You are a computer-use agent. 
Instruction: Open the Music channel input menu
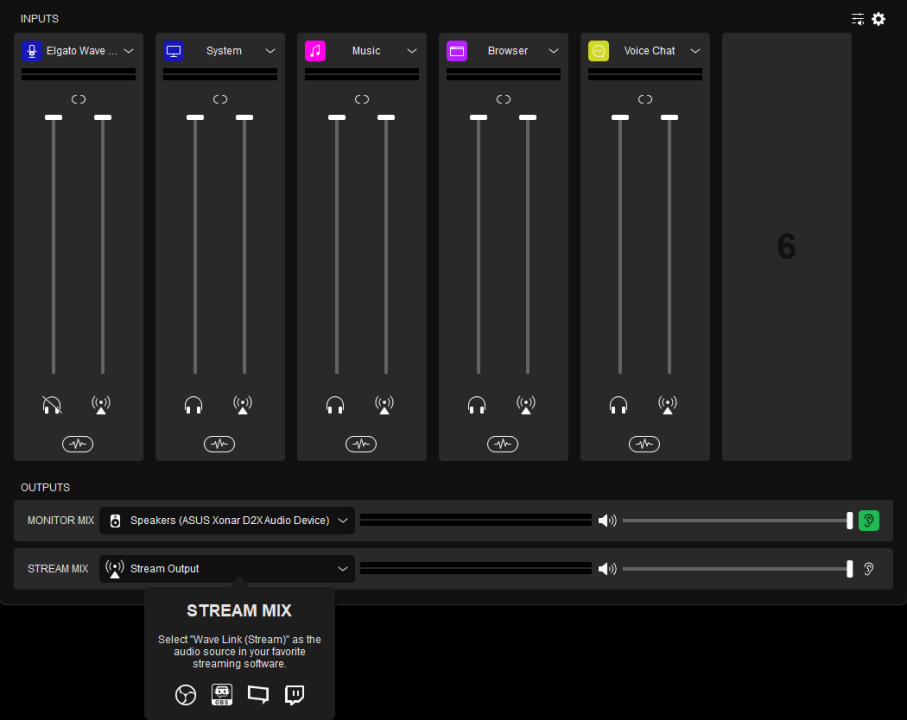412,51
